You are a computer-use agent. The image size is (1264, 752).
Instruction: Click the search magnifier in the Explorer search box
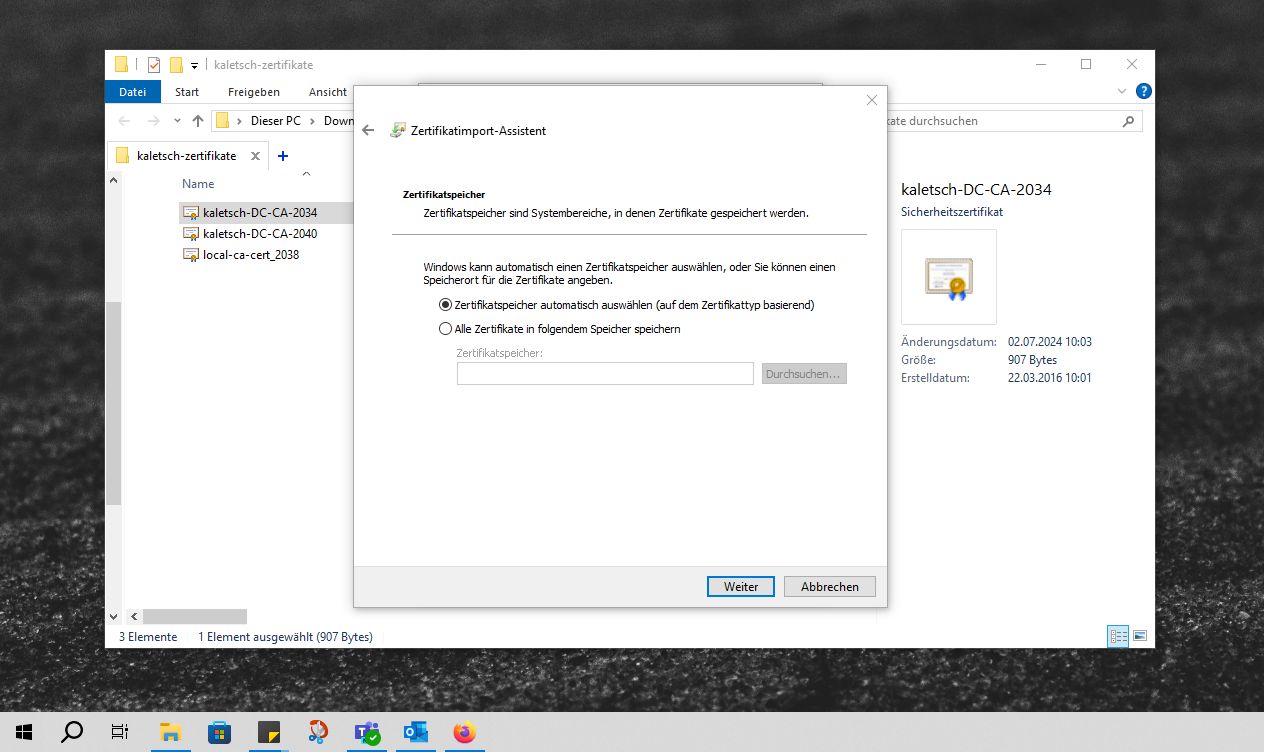(x=1128, y=121)
